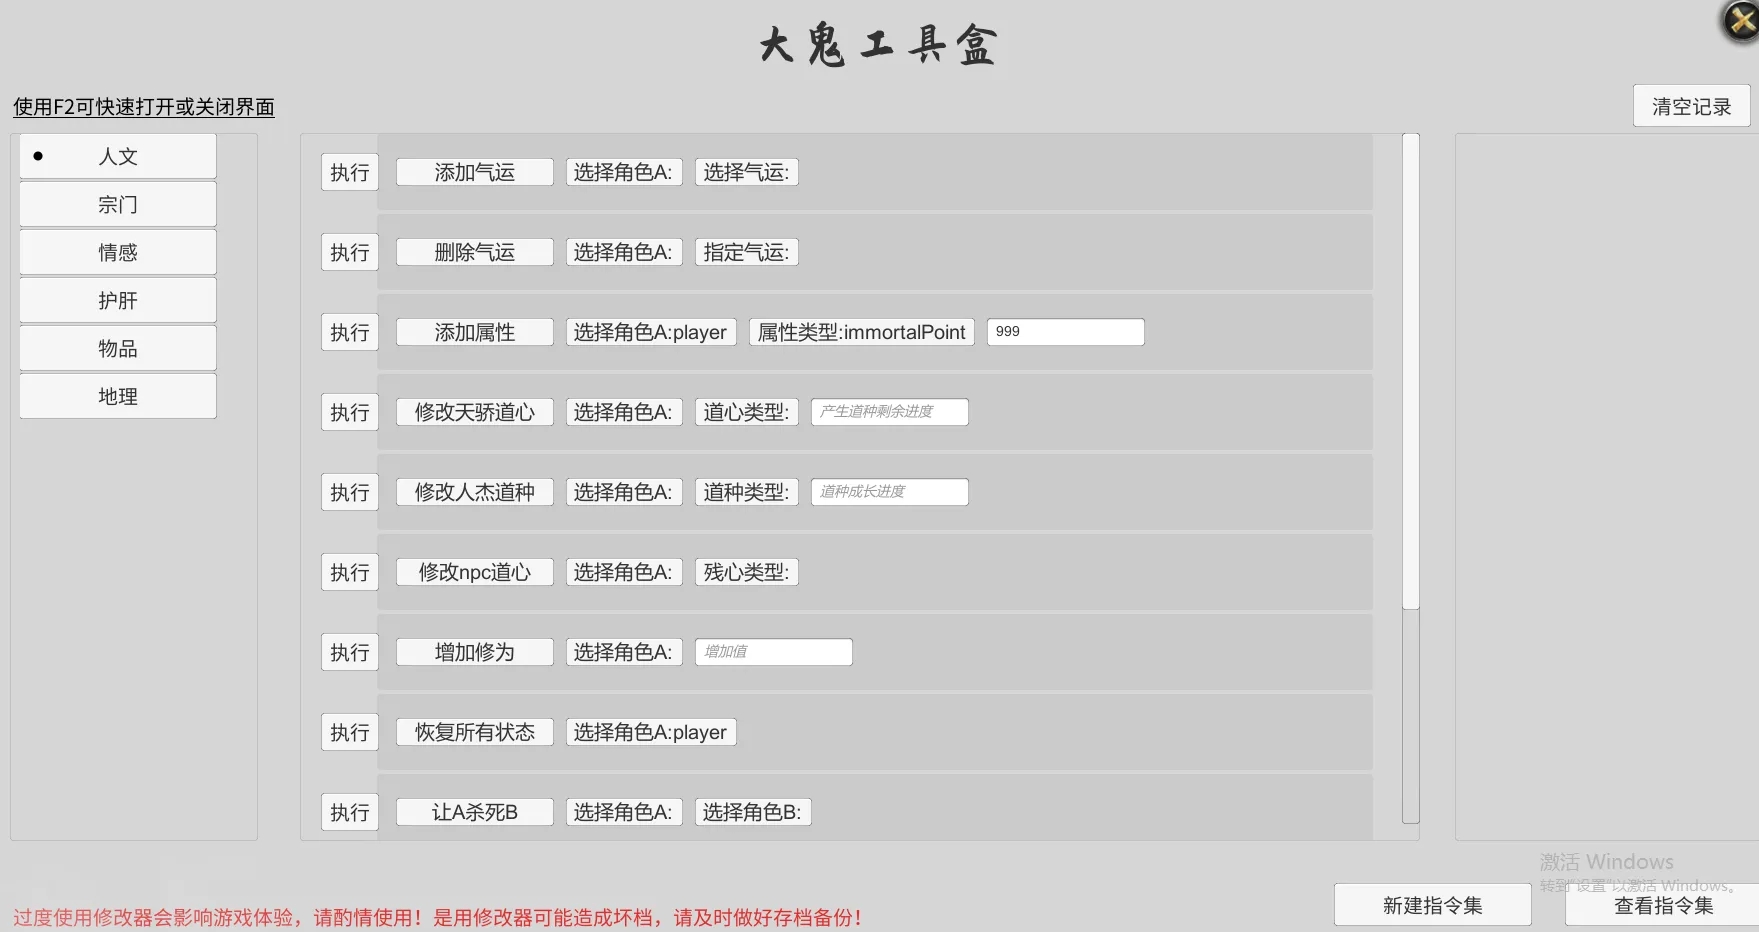The image size is (1759, 932).
Task: Open the 地理 category panel
Action: click(117, 396)
